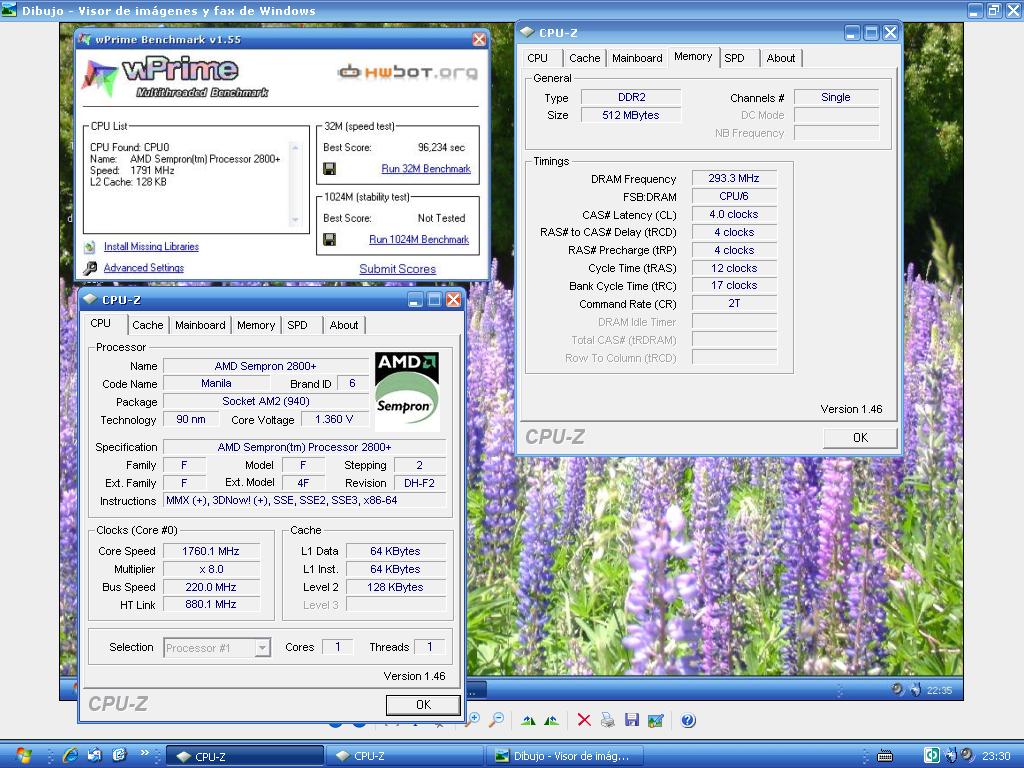Open the image for editing in the viewer
Viewport: 1024px width, 768px height.
tap(656, 720)
